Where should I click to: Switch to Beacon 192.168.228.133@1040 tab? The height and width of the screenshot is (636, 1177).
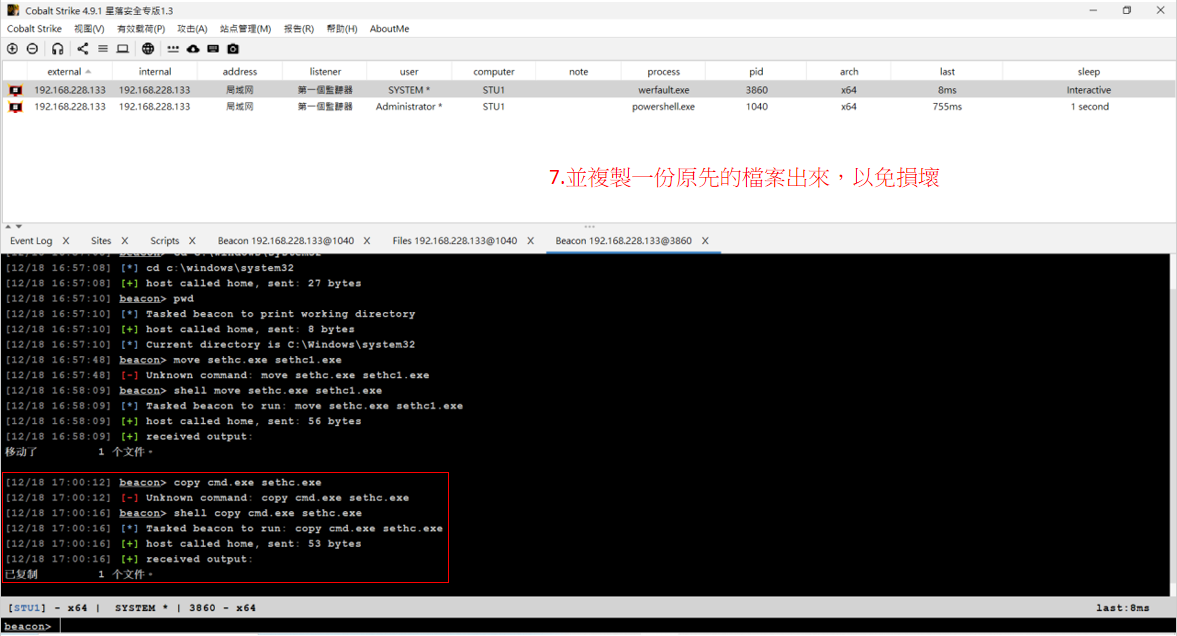286,241
